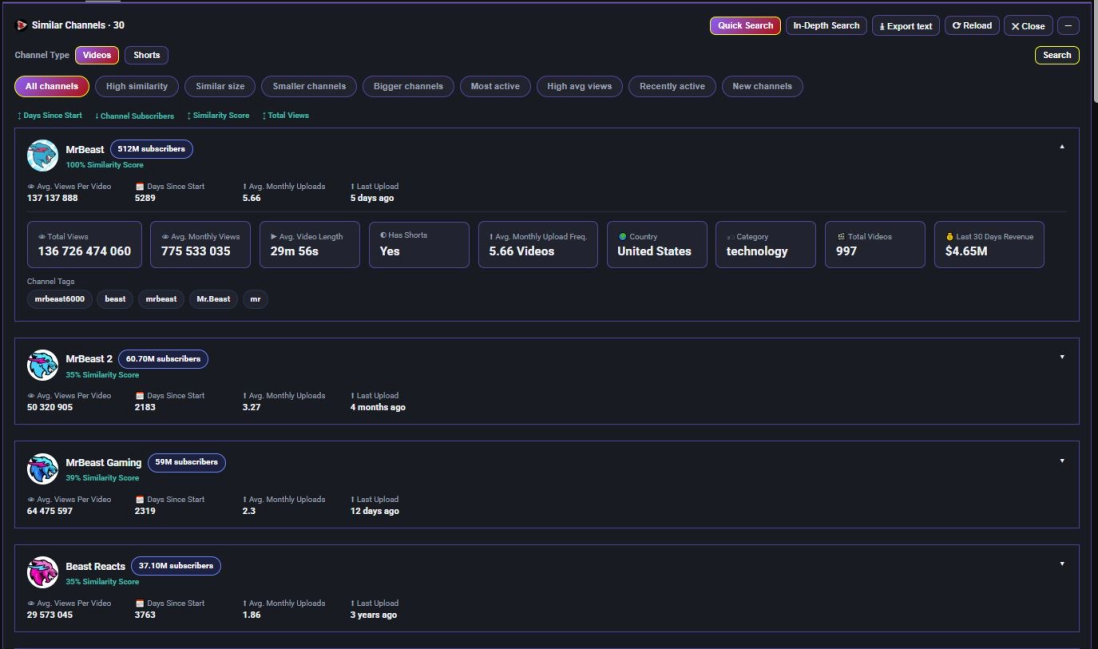1098x649 pixels.
Task: Click the 4 months ago upload text
Action: coord(377,407)
